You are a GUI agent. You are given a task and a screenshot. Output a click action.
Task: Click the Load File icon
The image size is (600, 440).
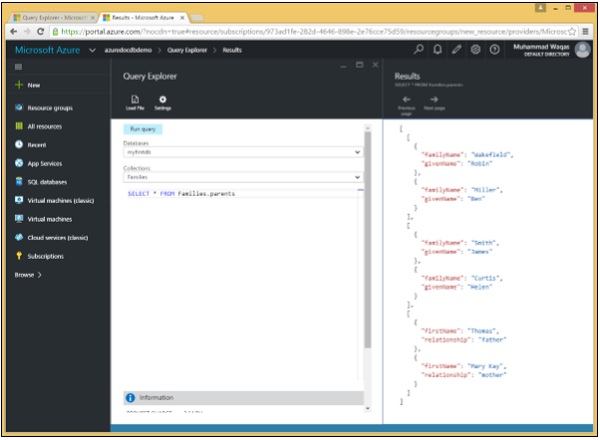point(134,100)
